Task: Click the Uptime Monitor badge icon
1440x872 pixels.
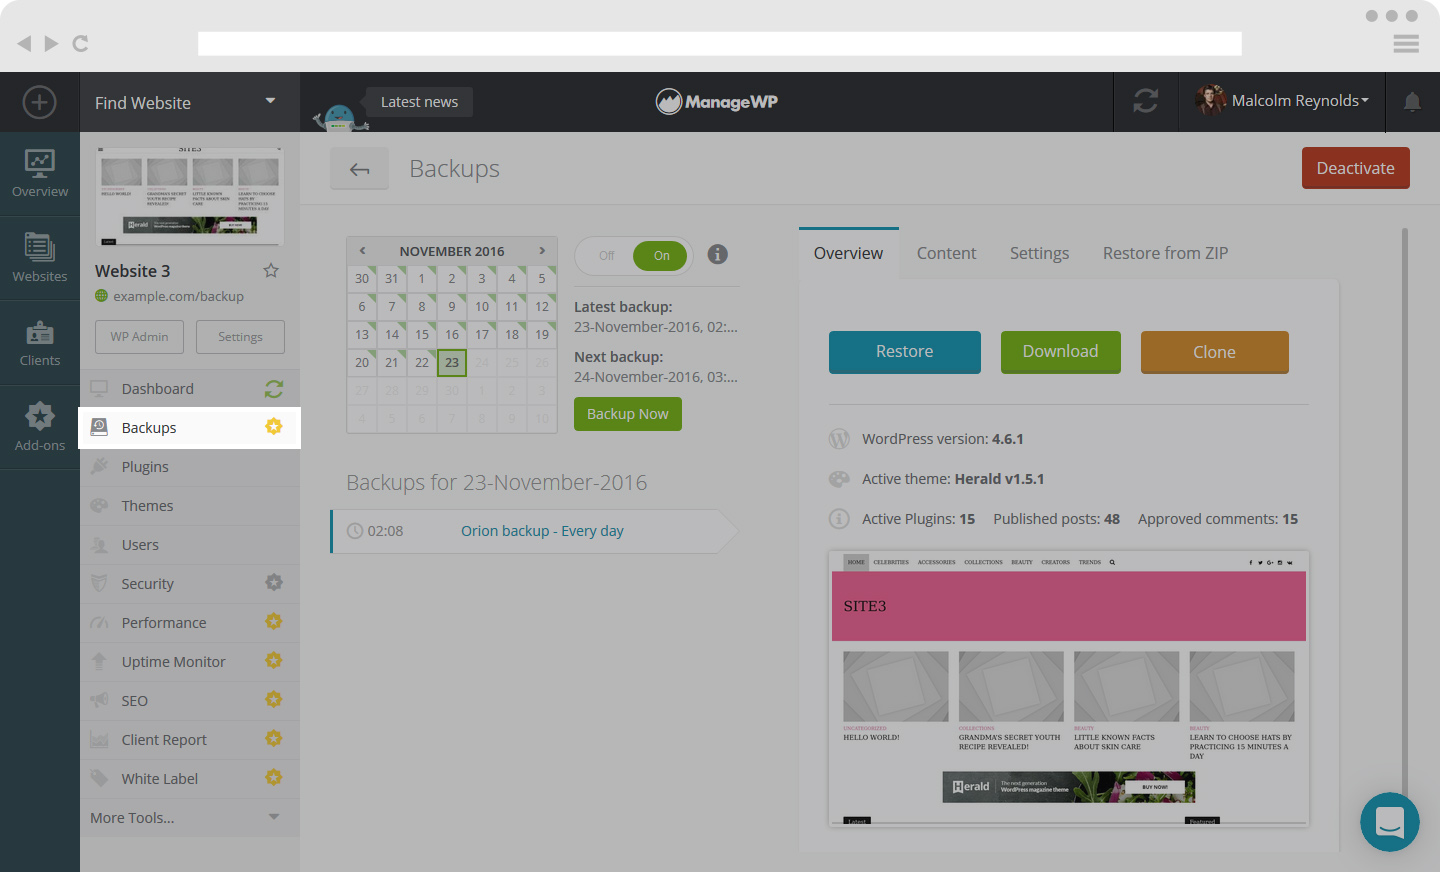Action: 274,661
